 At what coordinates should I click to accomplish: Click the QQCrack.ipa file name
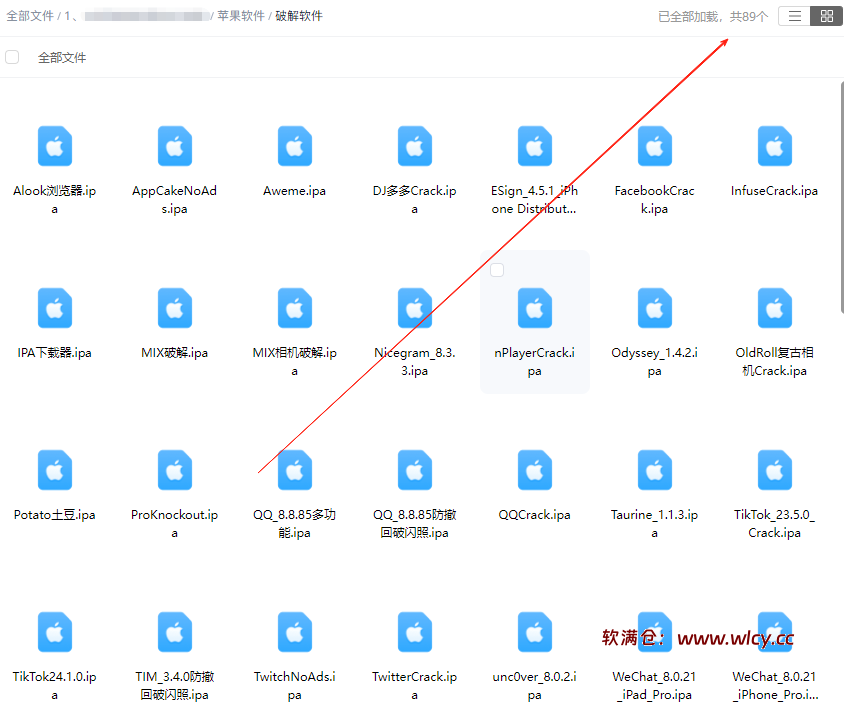click(534, 515)
